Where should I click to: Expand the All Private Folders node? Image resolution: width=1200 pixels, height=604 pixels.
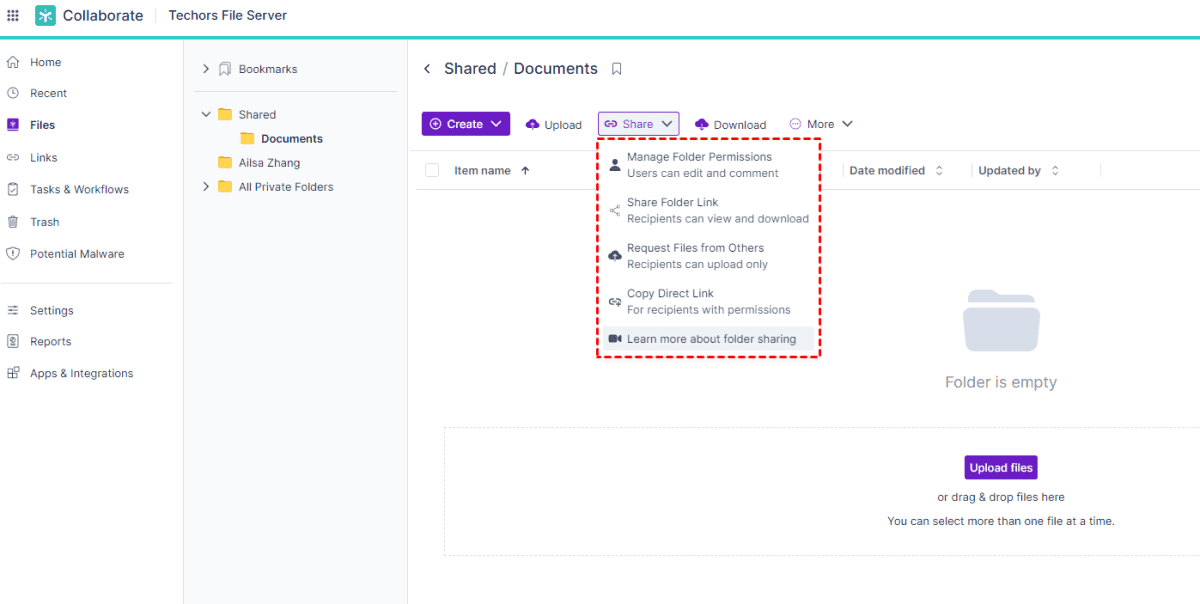[206, 186]
